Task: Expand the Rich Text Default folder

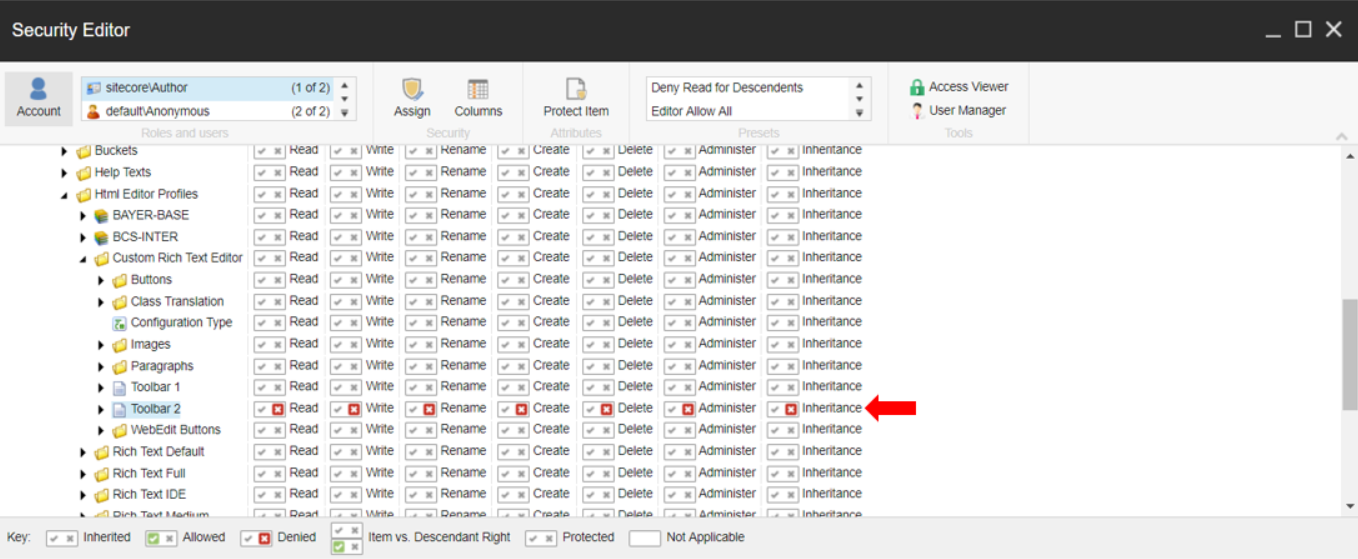Action: tap(83, 452)
